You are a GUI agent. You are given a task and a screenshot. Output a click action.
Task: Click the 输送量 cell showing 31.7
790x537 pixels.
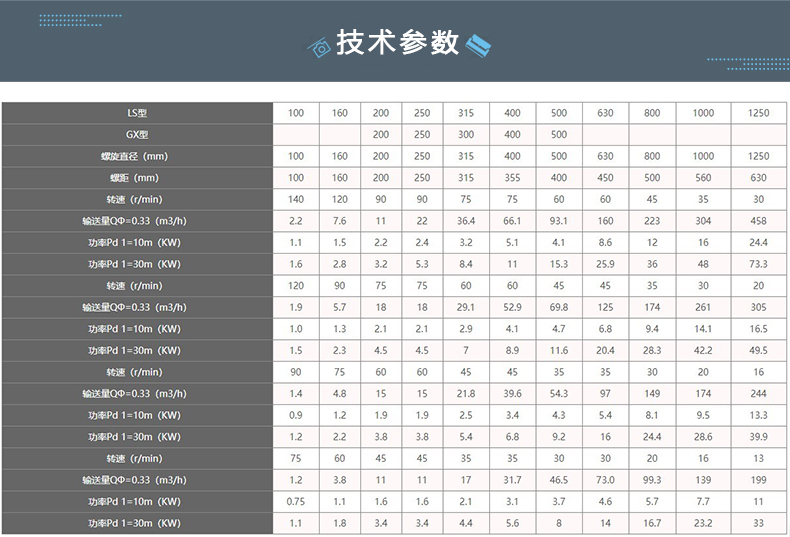[512, 480]
